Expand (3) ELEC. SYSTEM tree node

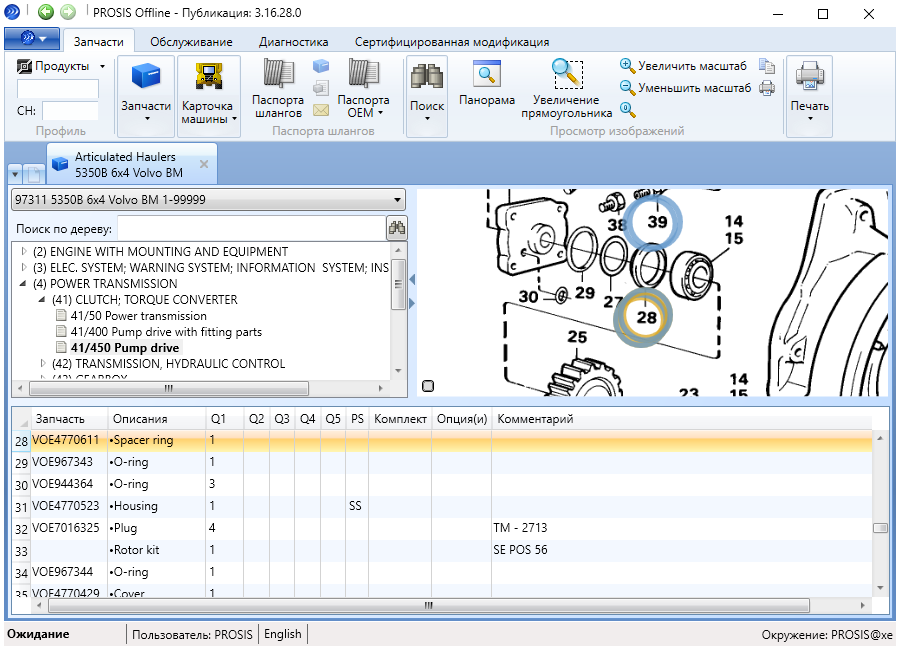tap(24, 267)
